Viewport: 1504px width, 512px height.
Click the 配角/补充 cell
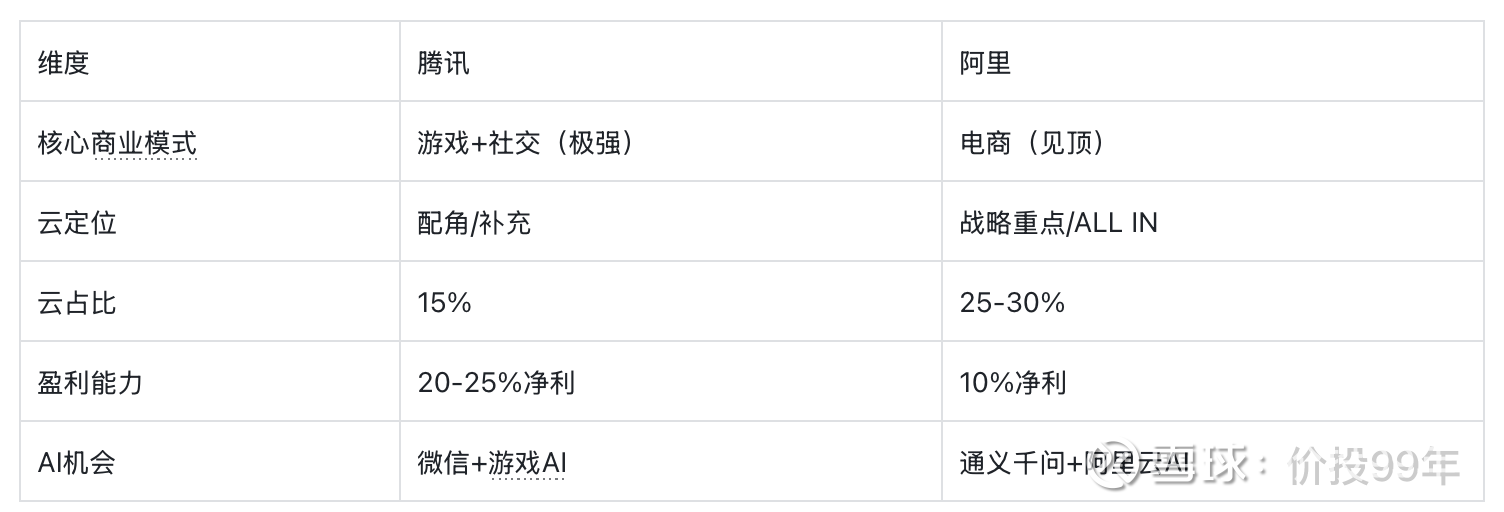474,222
